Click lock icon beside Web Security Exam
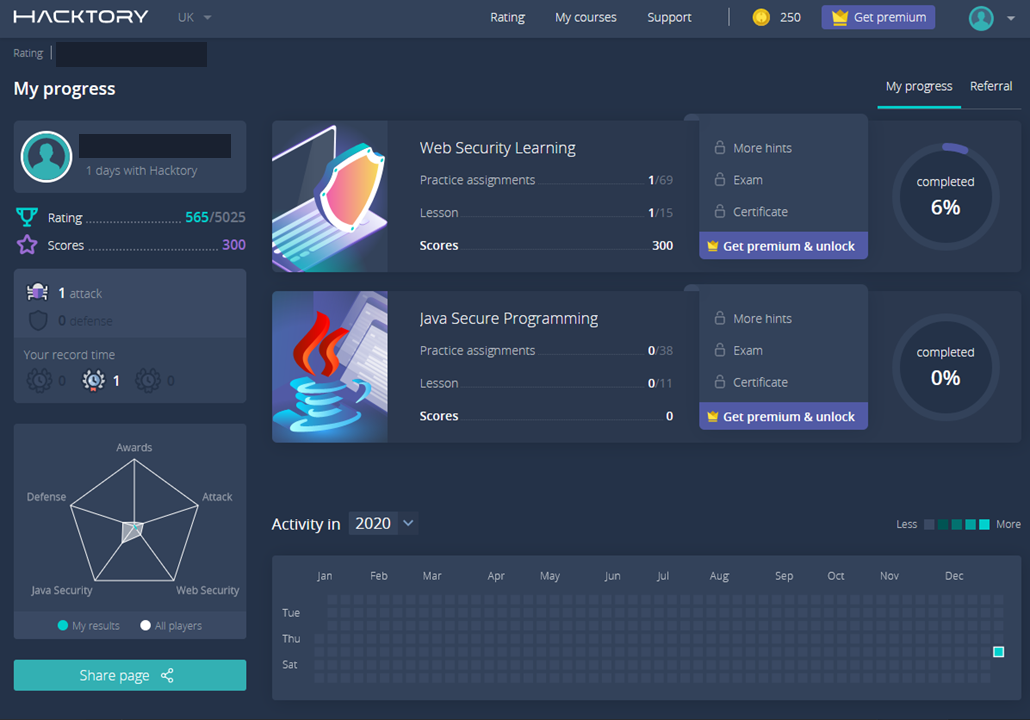The height and width of the screenshot is (720, 1030). (720, 179)
